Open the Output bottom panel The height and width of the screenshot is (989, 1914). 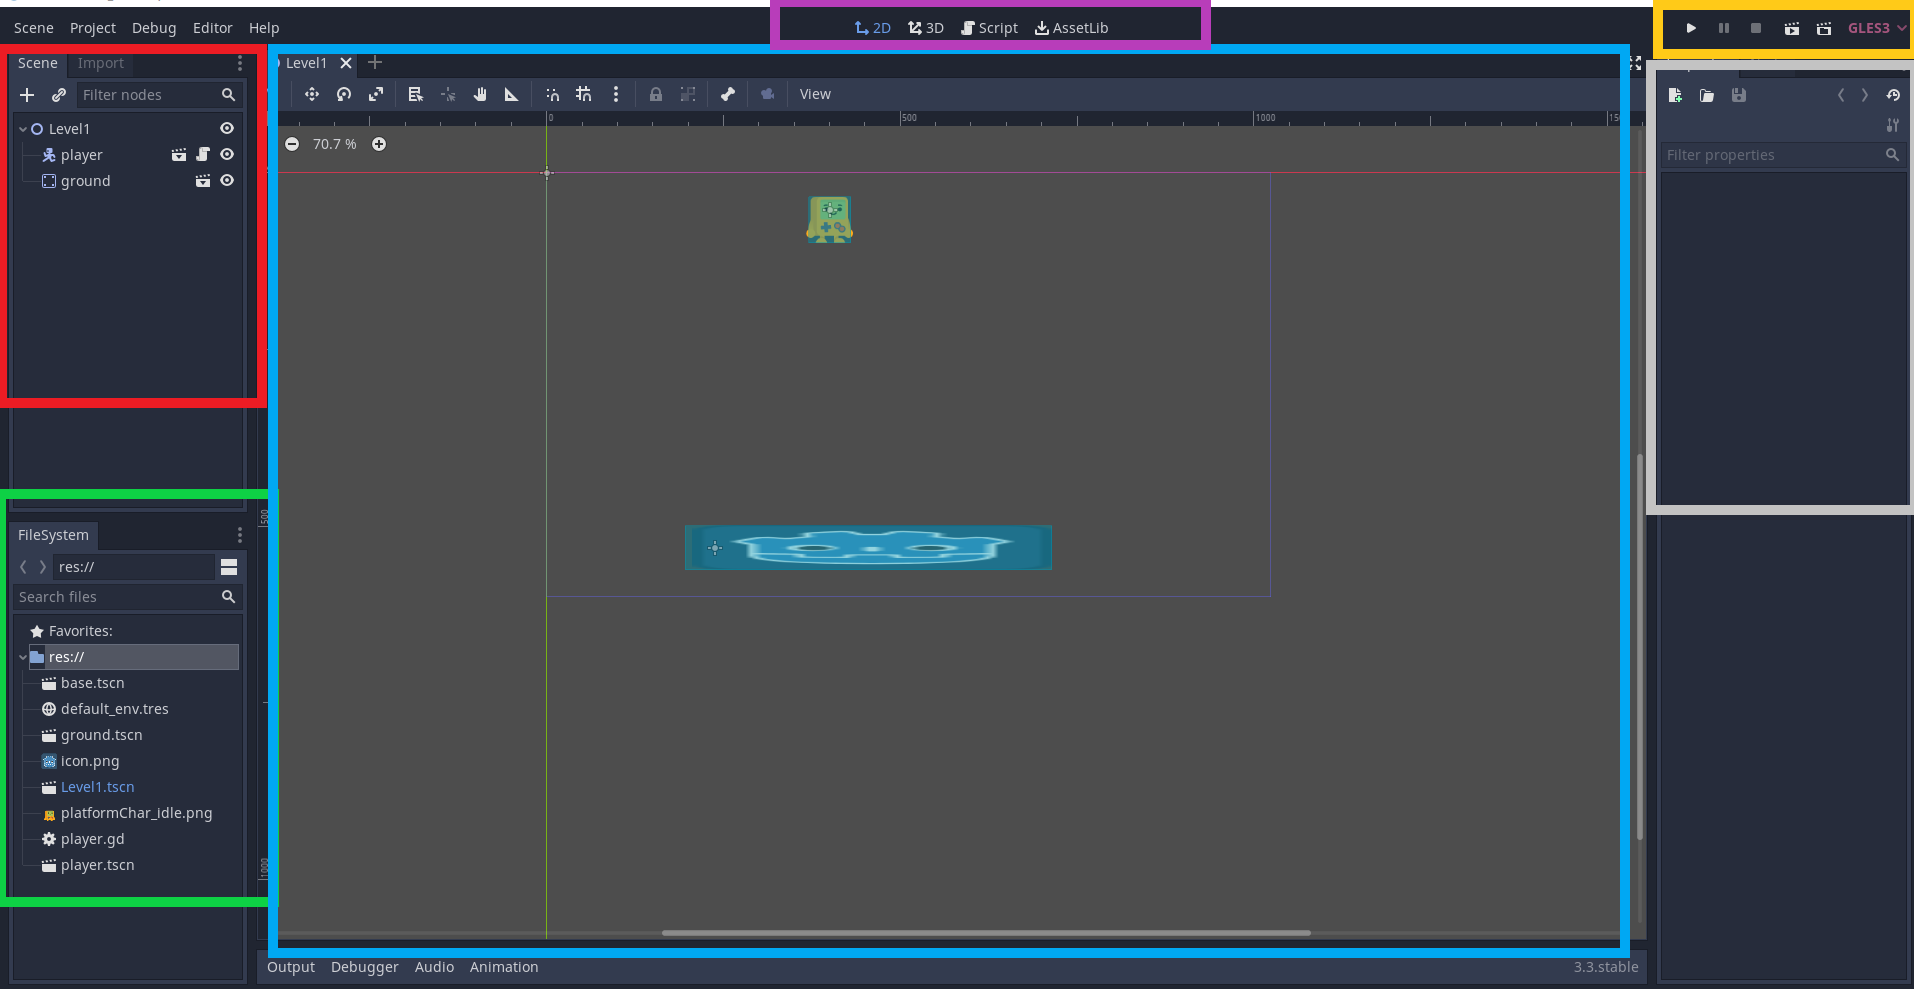[x=291, y=967]
